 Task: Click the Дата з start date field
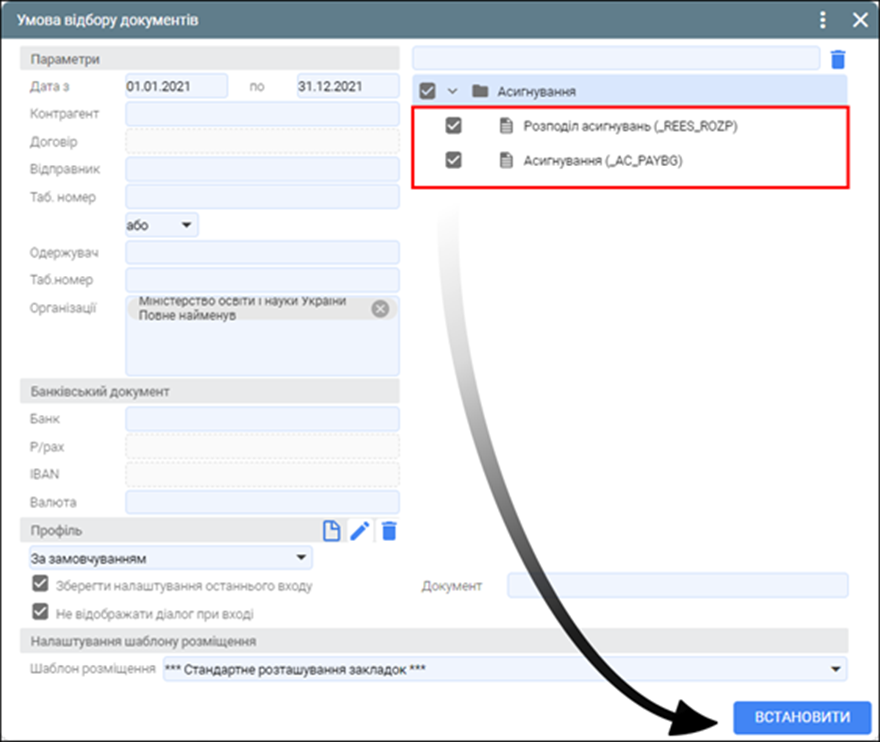pos(176,86)
